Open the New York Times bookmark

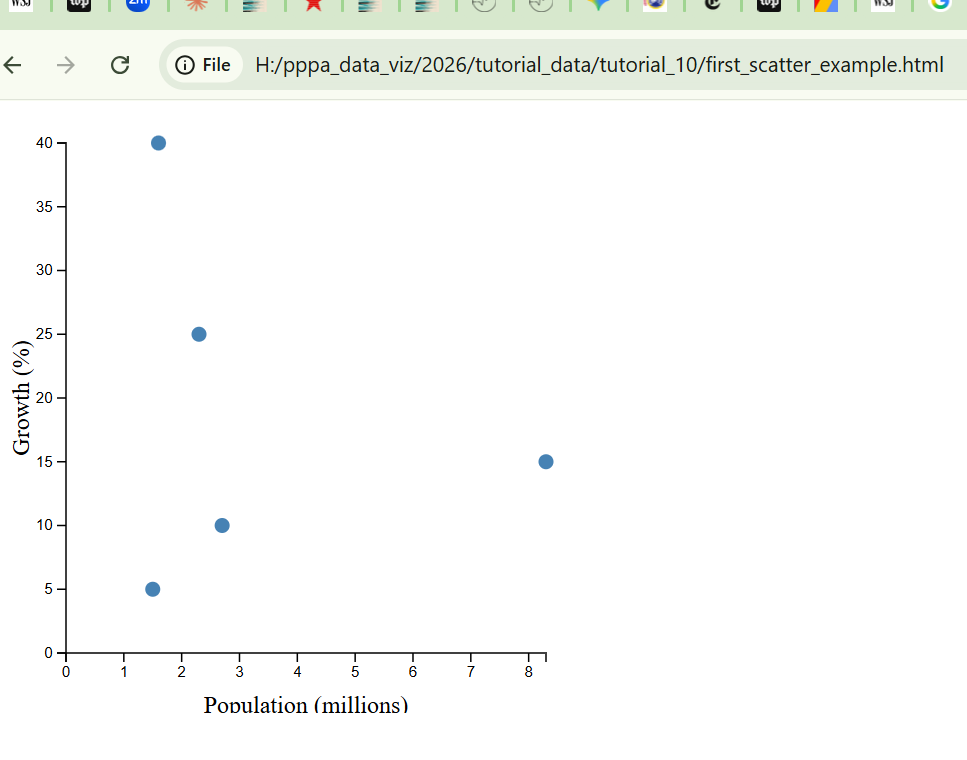tap(712, 4)
